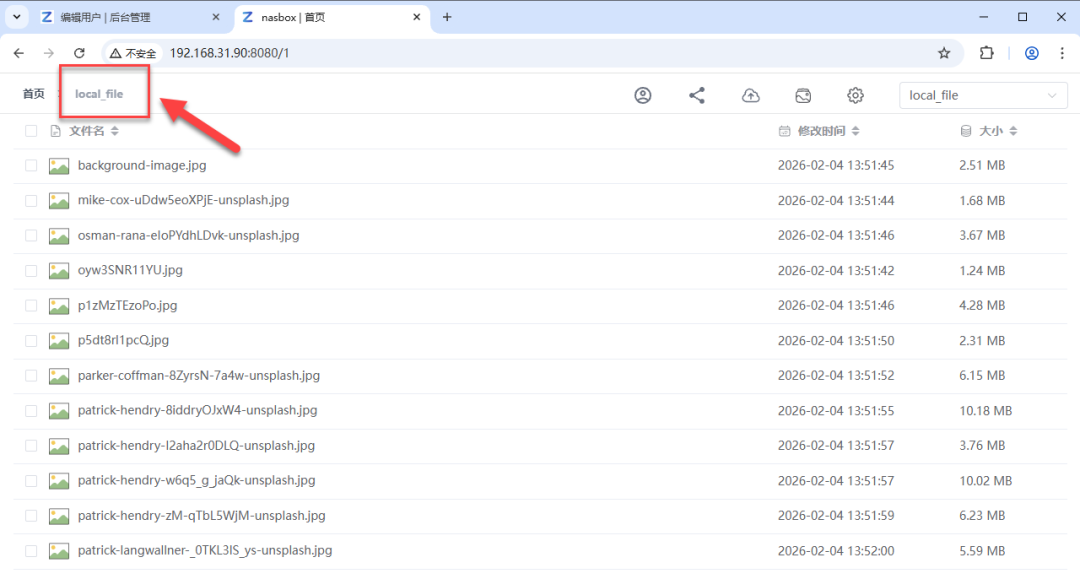Close the 编辑用户 browser tab
Image resolution: width=1080 pixels, height=579 pixels.
(x=216, y=17)
